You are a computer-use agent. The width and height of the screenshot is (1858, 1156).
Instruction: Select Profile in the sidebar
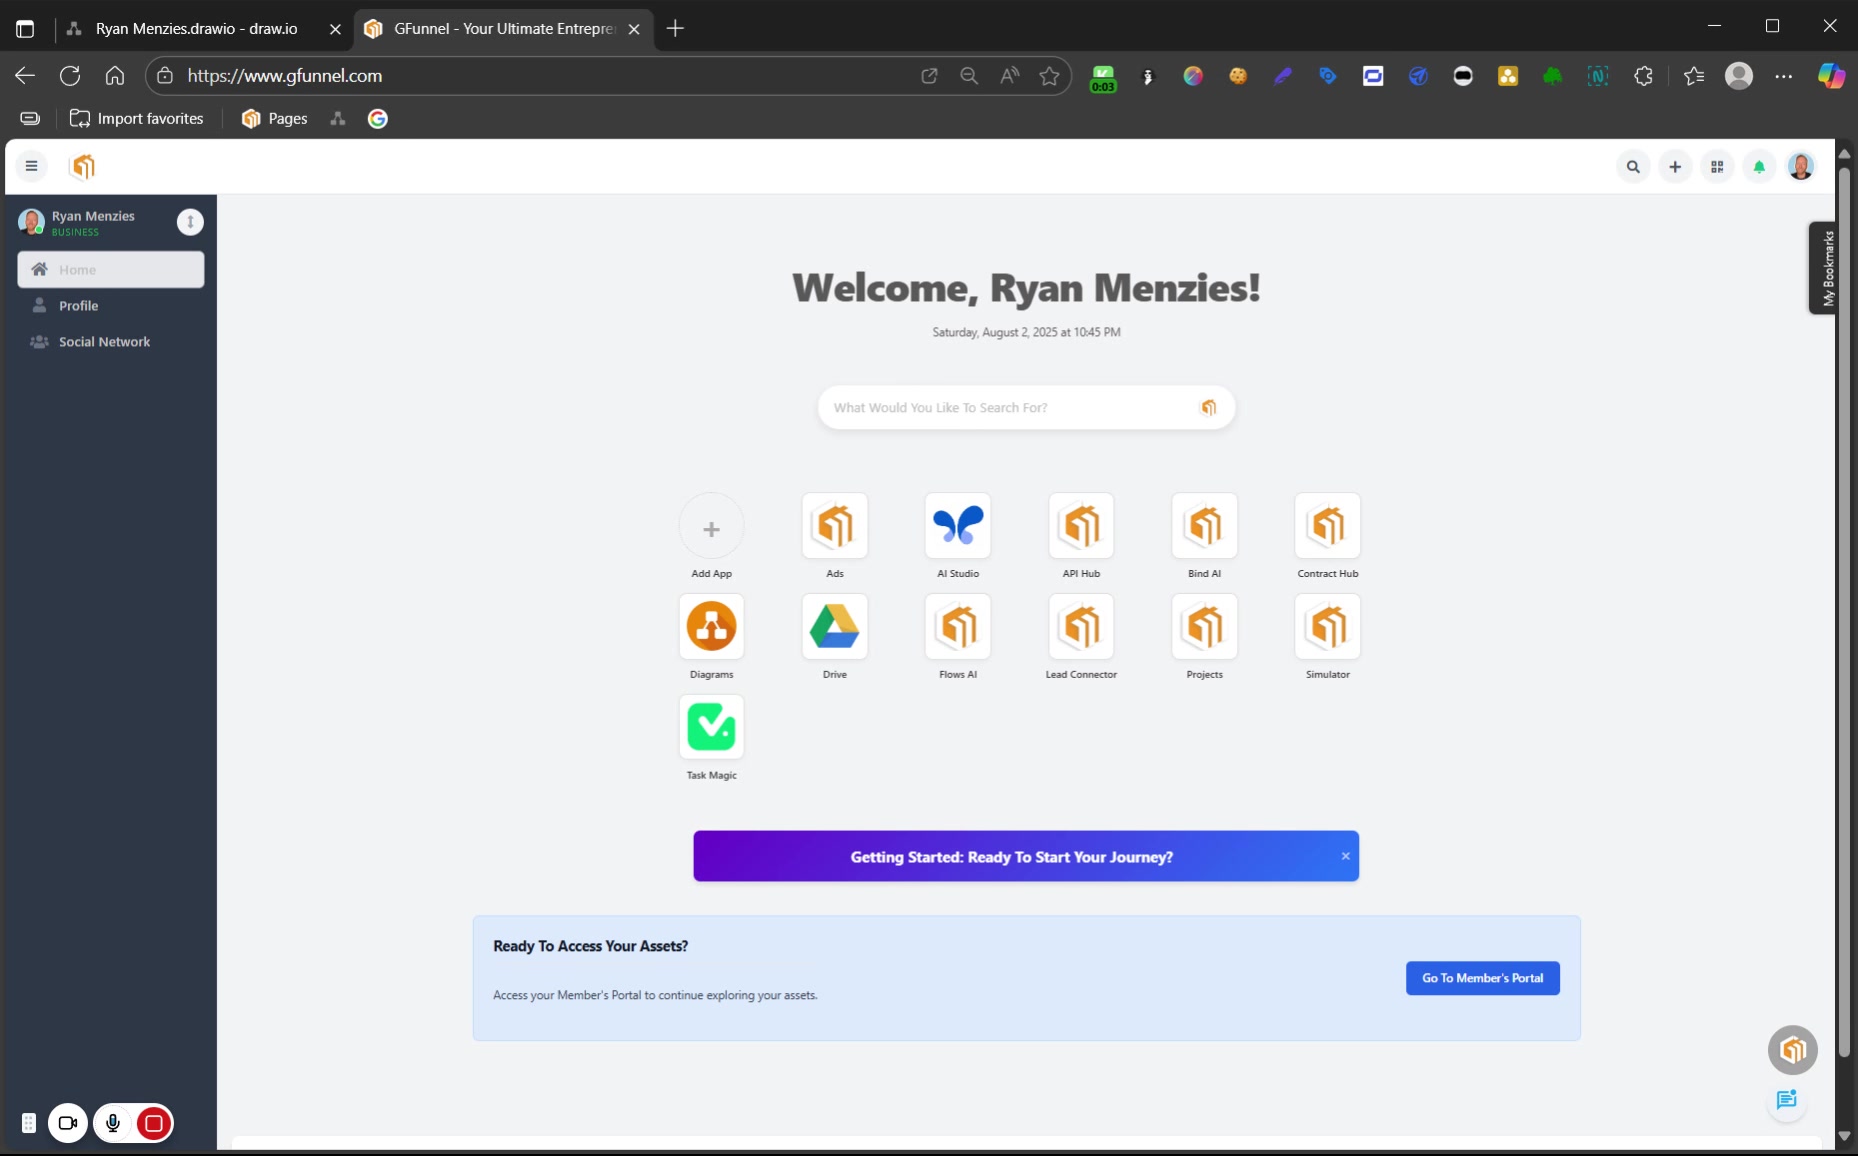point(78,306)
